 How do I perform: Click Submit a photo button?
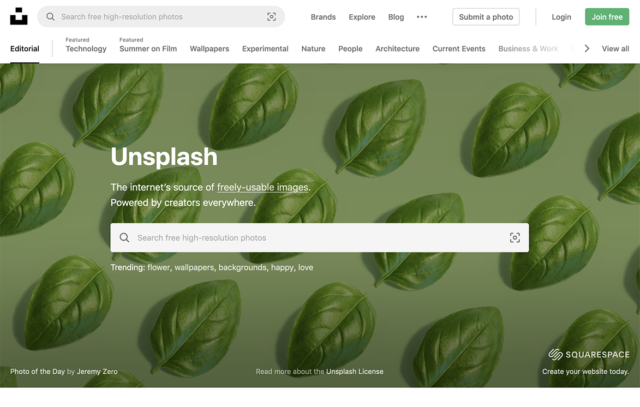(x=486, y=17)
